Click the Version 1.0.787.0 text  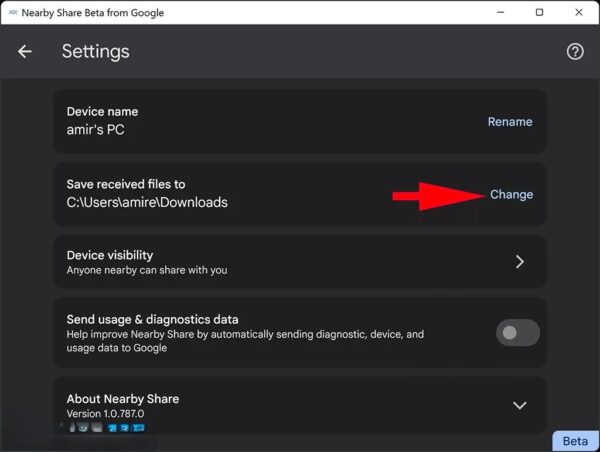105,414
